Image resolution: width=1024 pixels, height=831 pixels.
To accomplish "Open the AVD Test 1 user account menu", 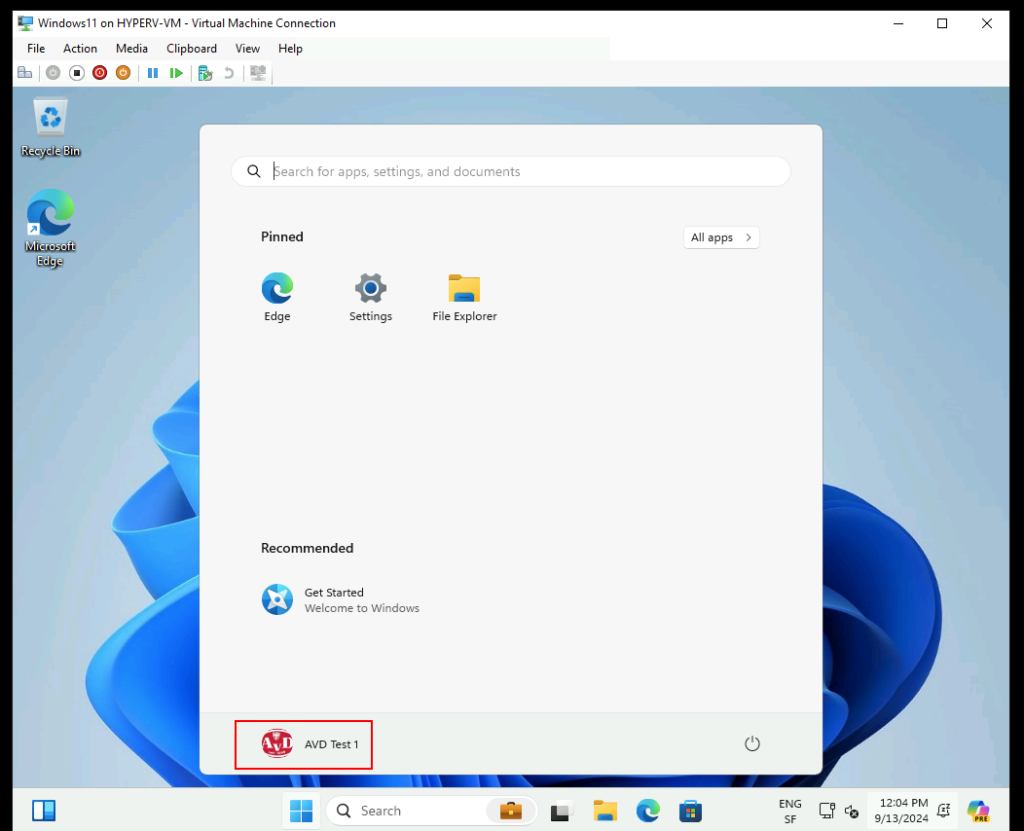I will [310, 744].
